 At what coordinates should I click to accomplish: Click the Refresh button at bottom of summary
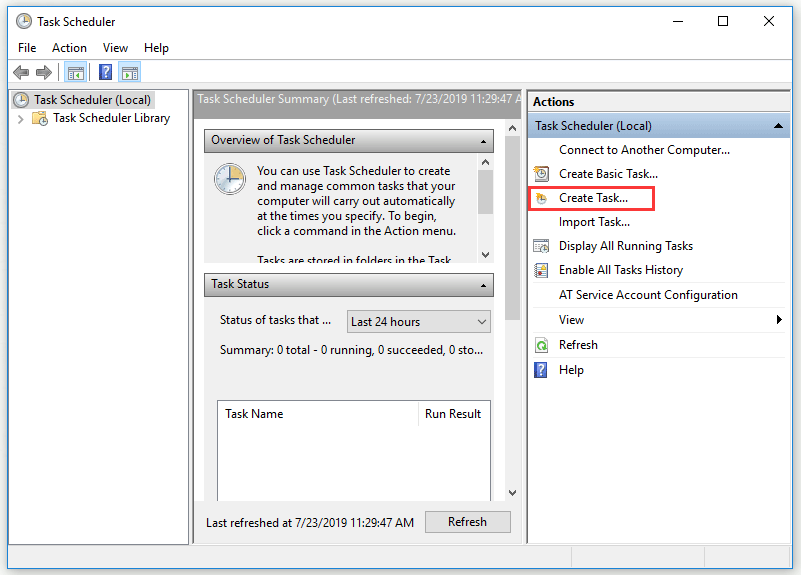click(467, 522)
